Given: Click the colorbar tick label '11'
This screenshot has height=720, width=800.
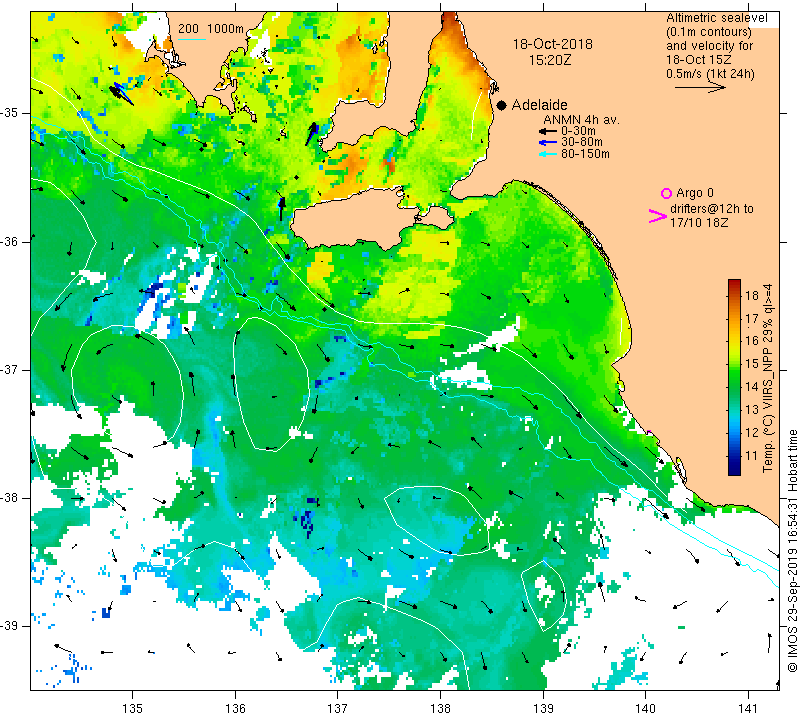Looking at the screenshot, I should pos(752,456).
